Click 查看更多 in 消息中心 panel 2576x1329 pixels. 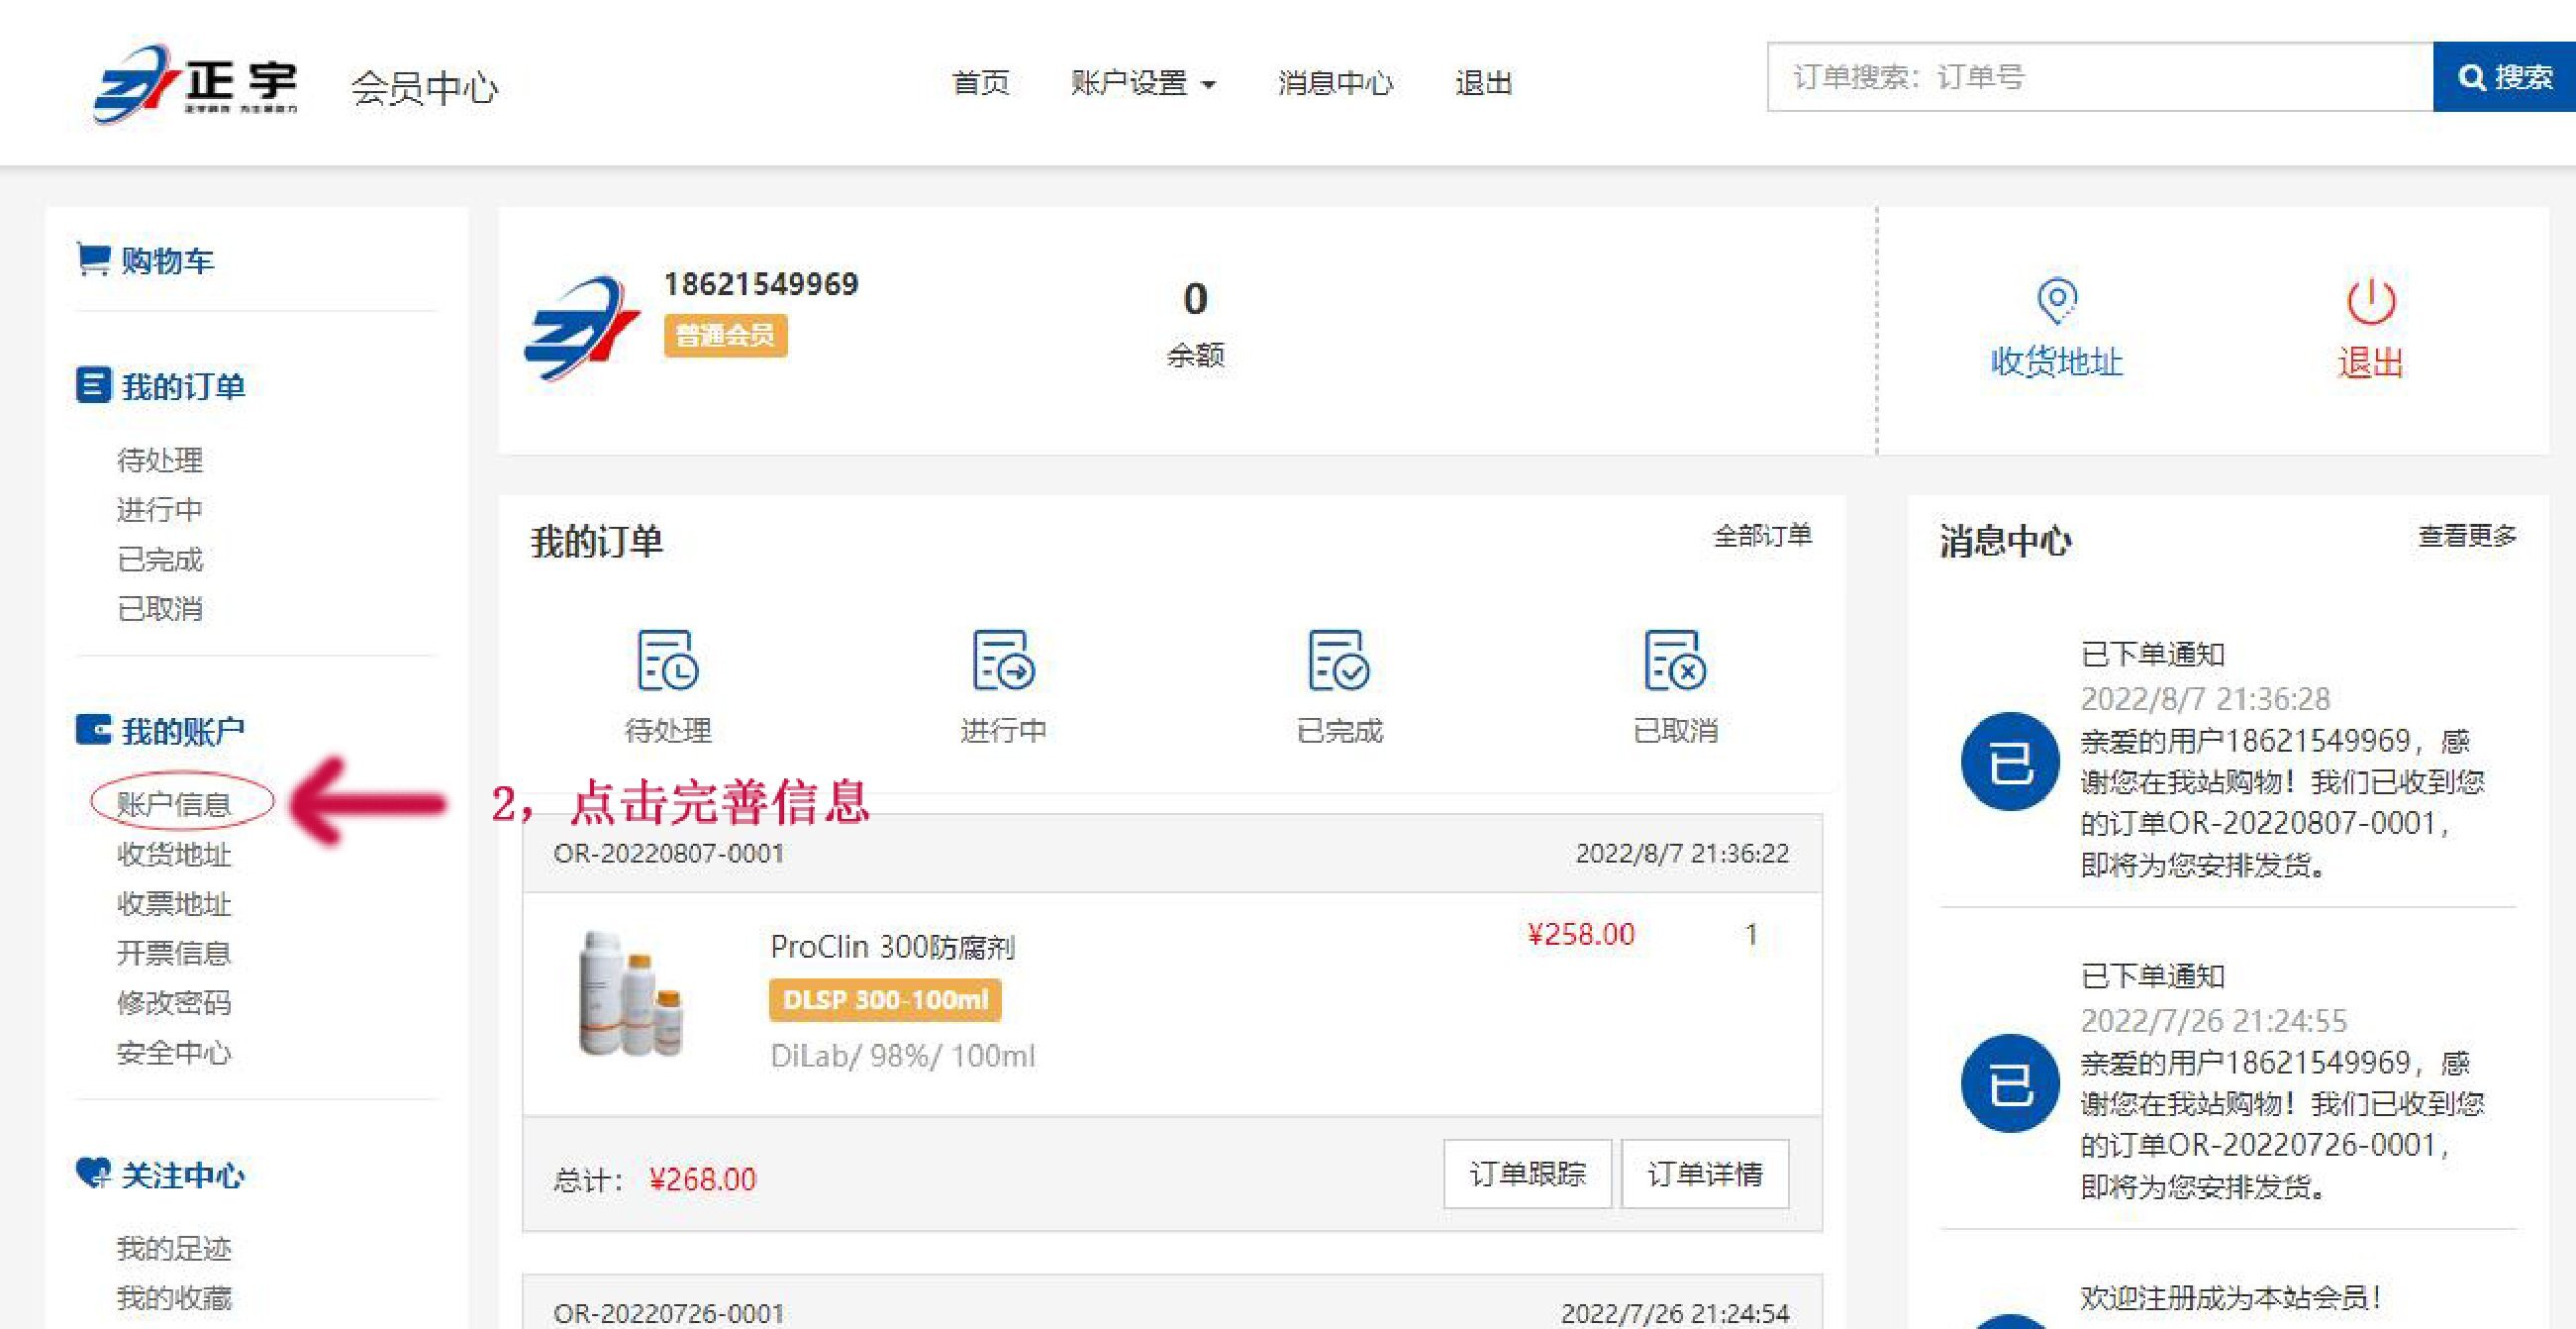coord(2467,536)
